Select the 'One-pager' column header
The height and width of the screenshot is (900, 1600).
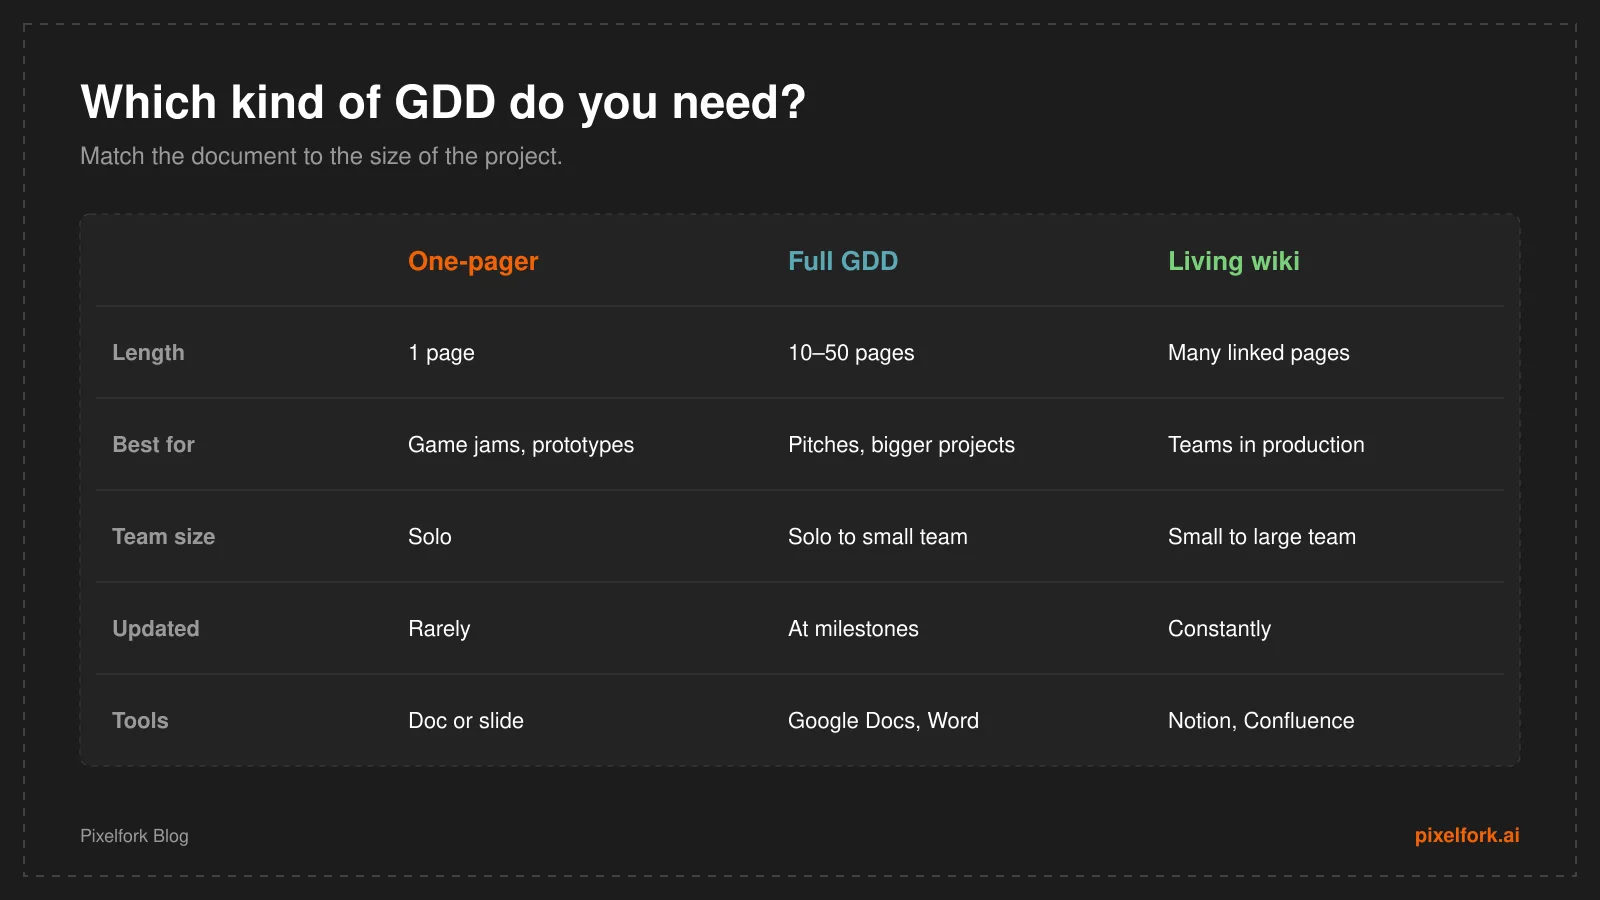[x=473, y=262]
